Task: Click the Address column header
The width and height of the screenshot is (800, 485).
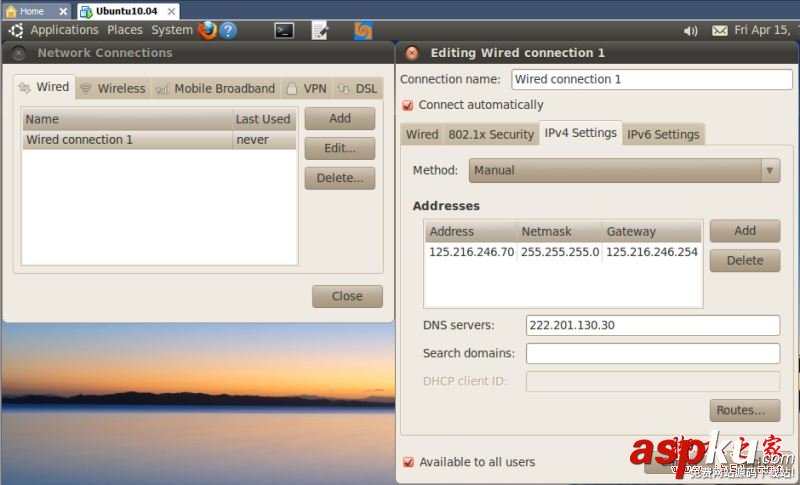Action: [x=471, y=232]
